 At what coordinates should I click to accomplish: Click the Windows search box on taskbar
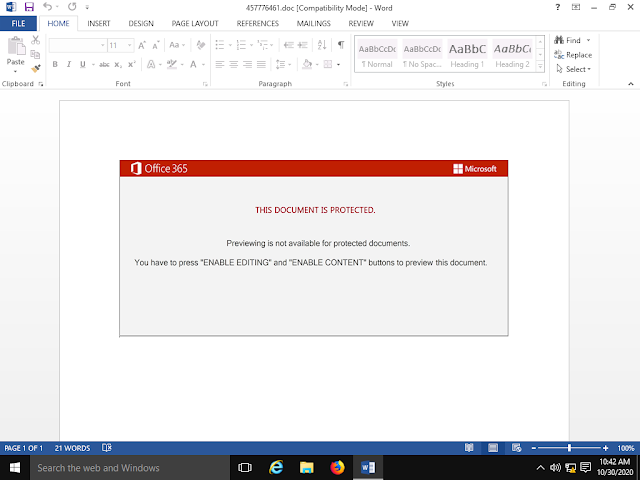coord(130,467)
